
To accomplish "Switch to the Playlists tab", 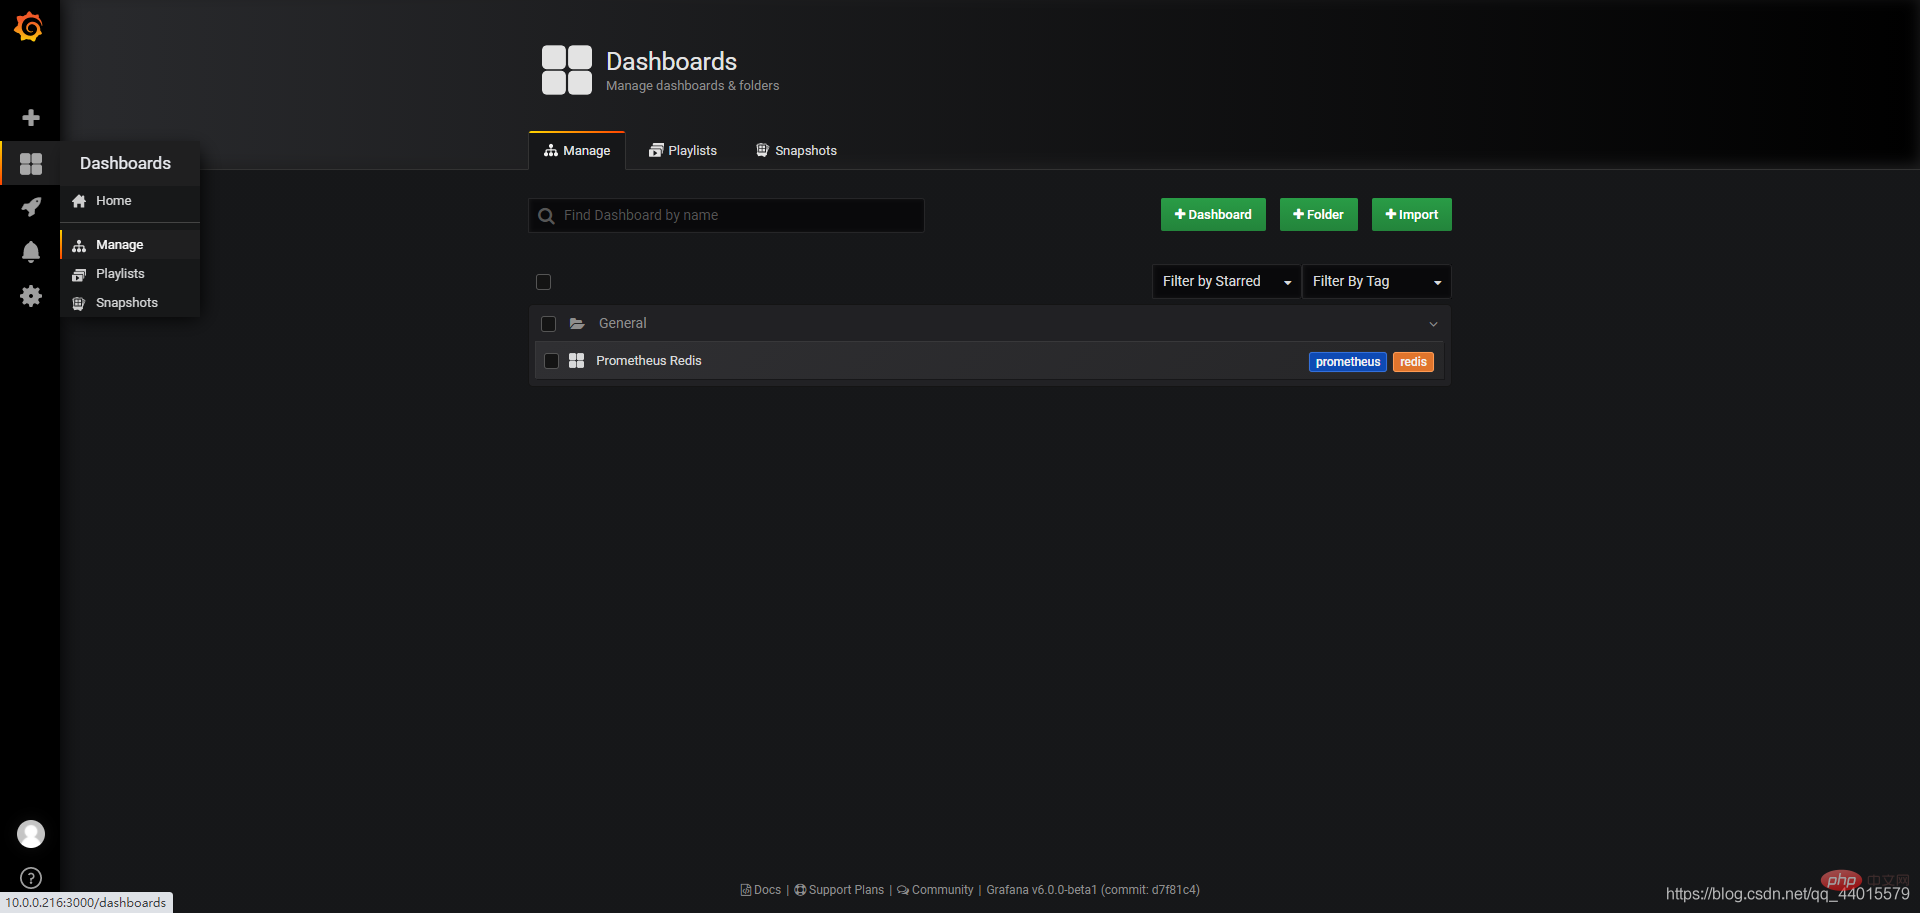I will [683, 151].
